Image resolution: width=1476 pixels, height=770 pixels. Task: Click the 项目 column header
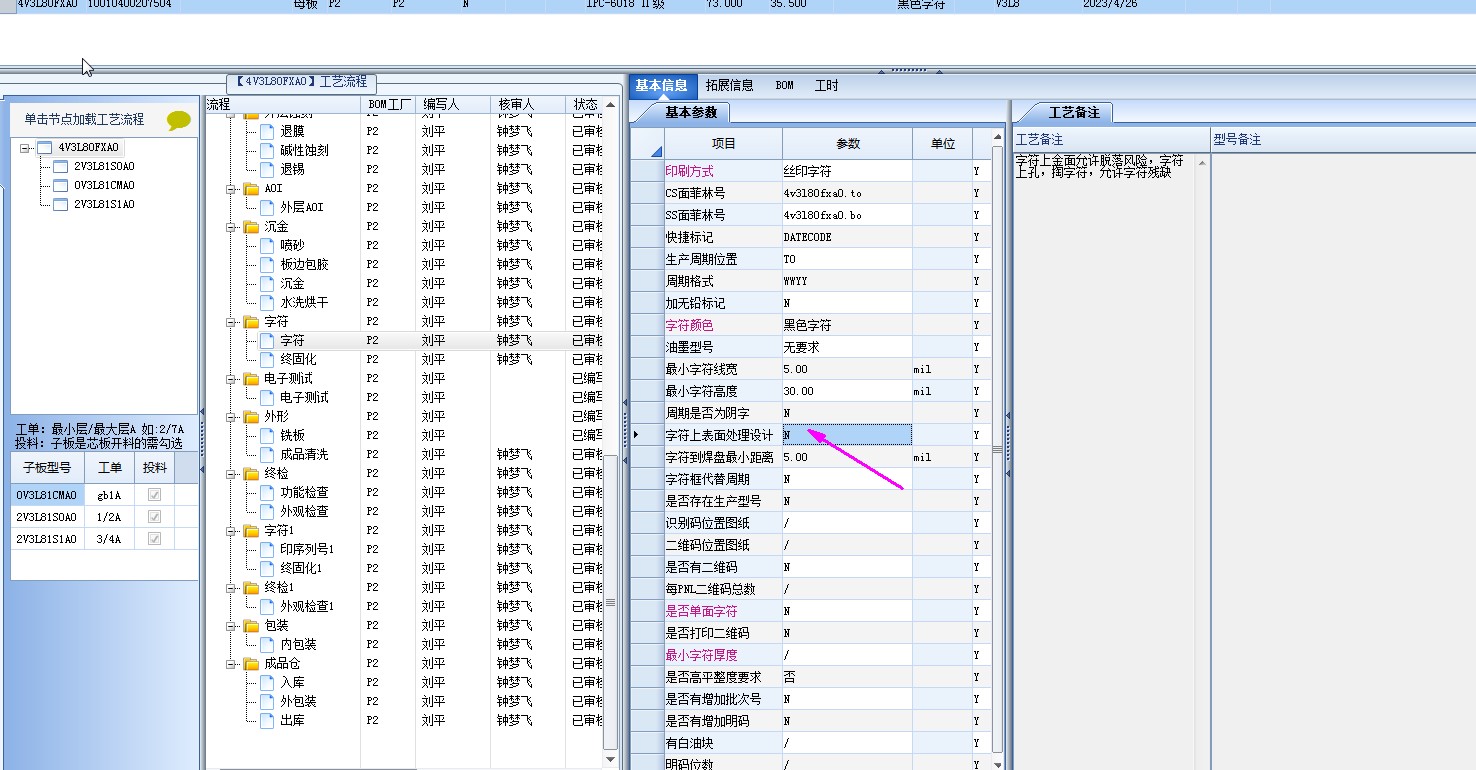pyautogui.click(x=724, y=144)
